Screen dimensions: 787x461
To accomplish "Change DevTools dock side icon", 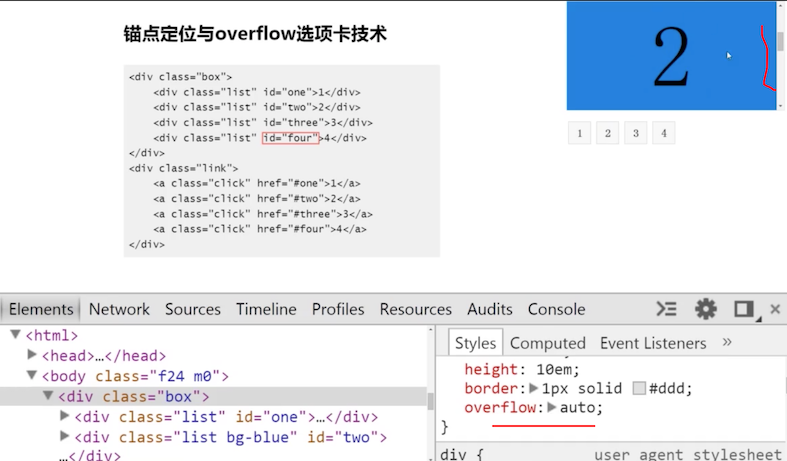I will [x=745, y=309].
